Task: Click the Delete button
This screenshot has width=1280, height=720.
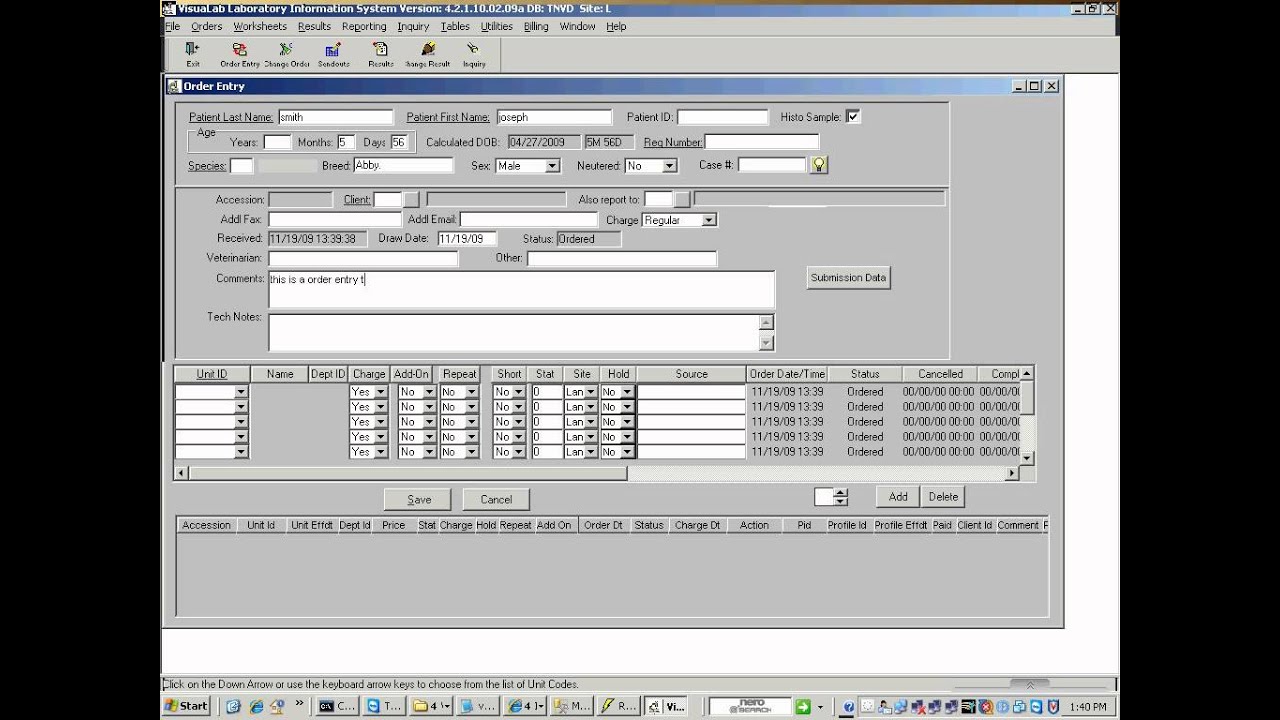Action: coord(943,496)
